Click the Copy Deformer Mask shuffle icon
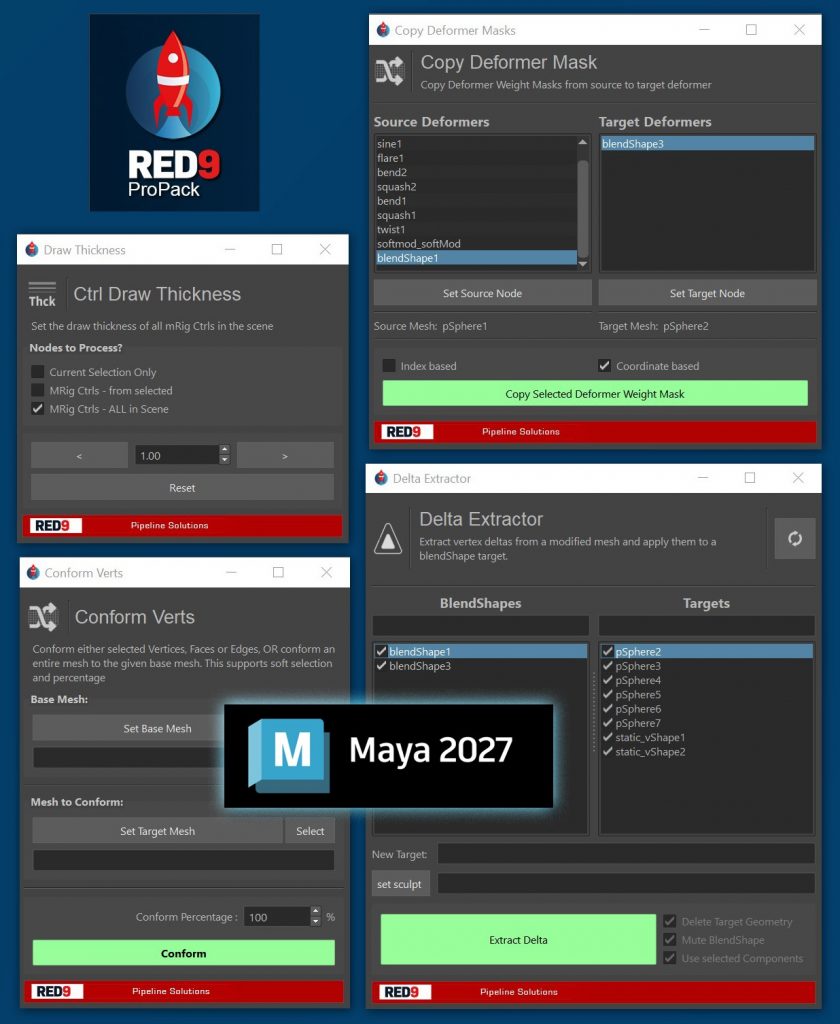This screenshot has width=840, height=1024. click(x=389, y=72)
